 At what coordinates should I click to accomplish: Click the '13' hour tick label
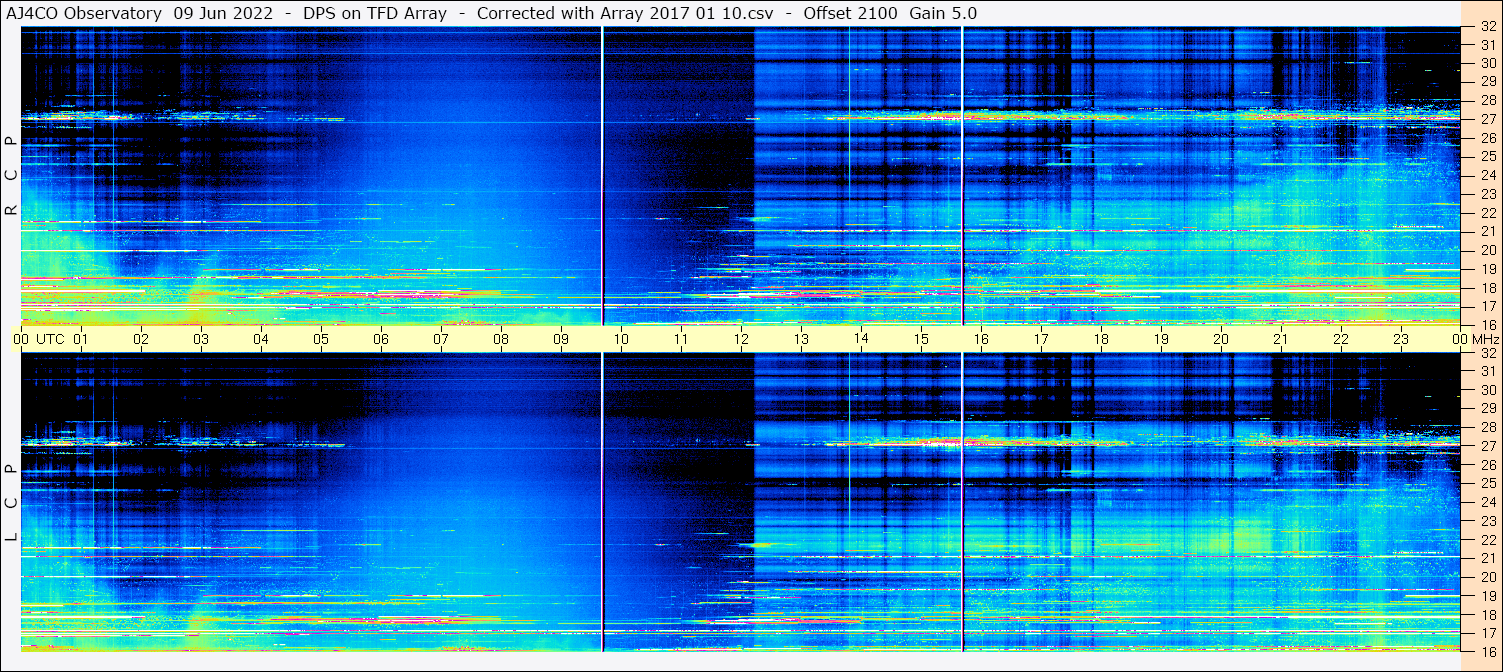tap(801, 339)
